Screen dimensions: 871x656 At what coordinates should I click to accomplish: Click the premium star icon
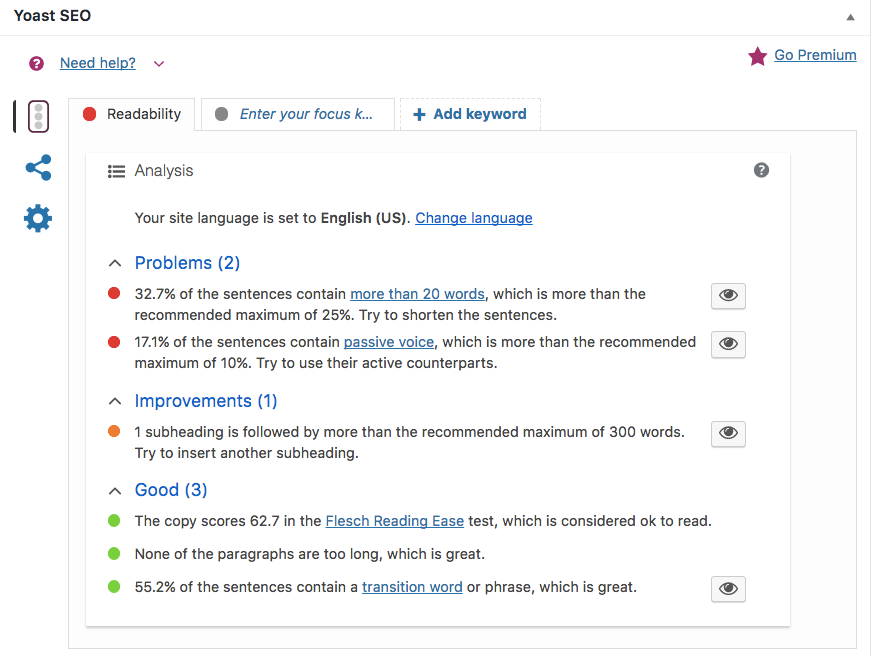pos(757,56)
